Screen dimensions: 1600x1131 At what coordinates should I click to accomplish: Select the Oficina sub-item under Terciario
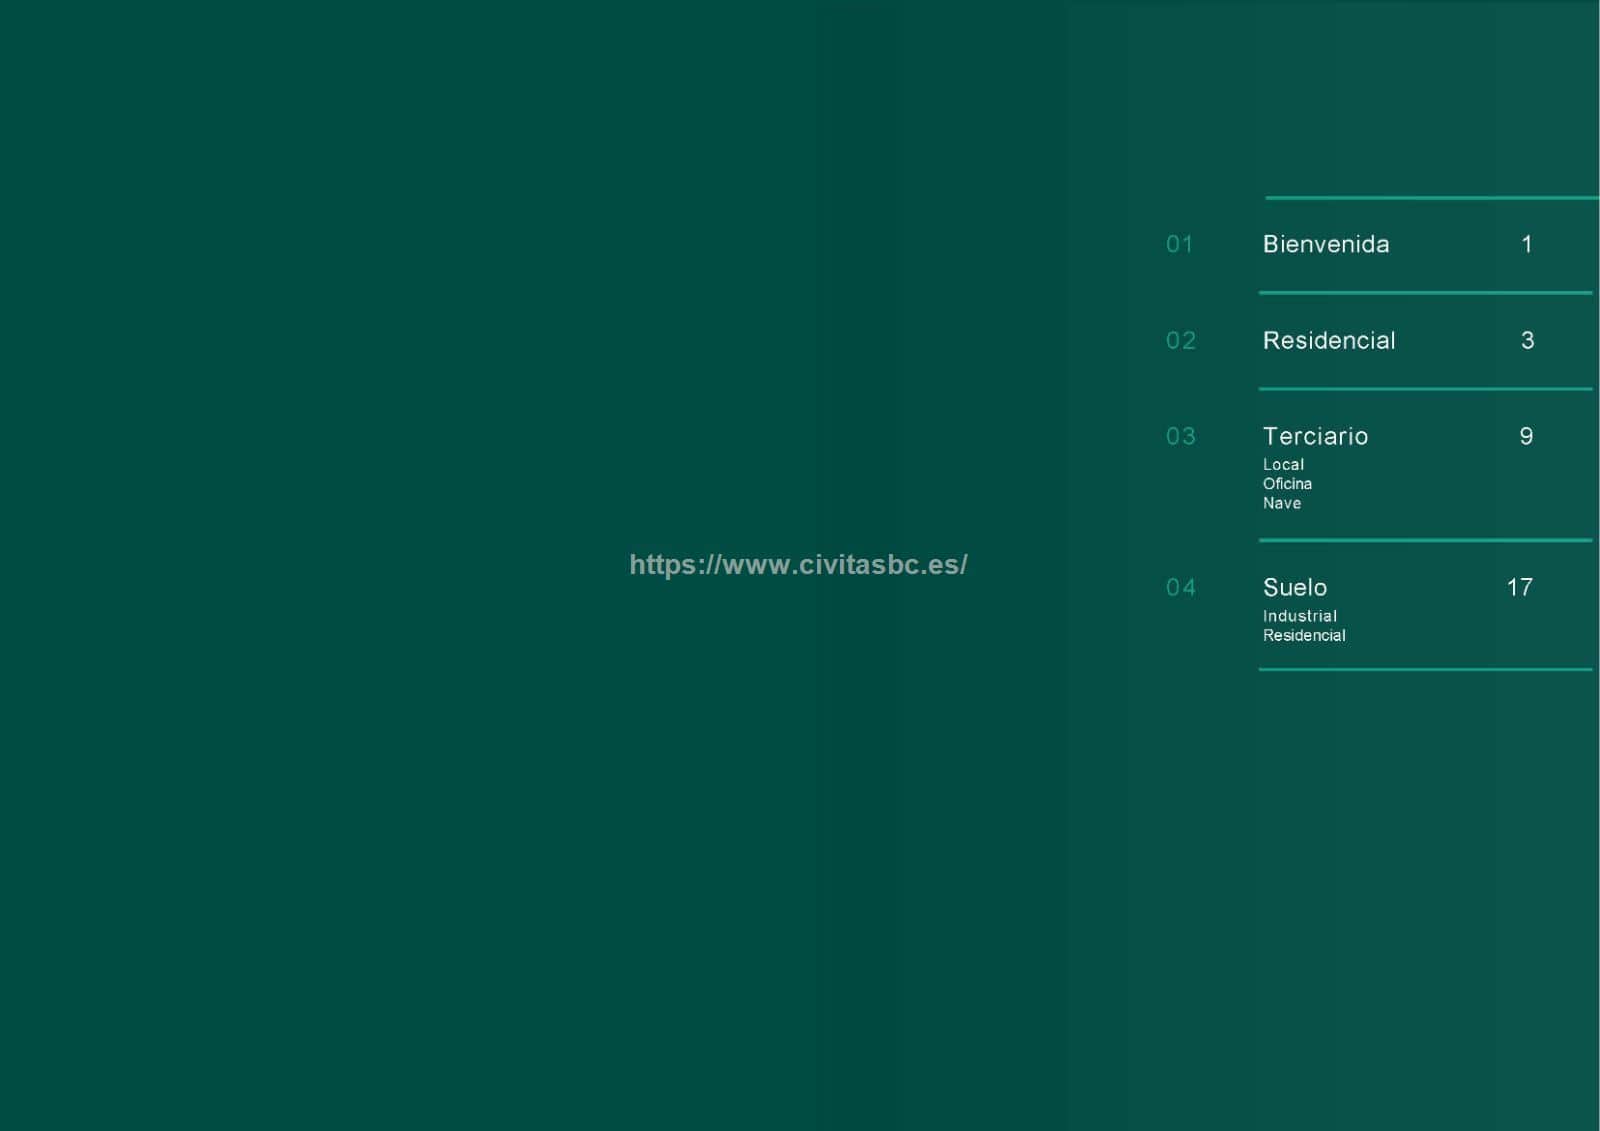[1287, 484]
